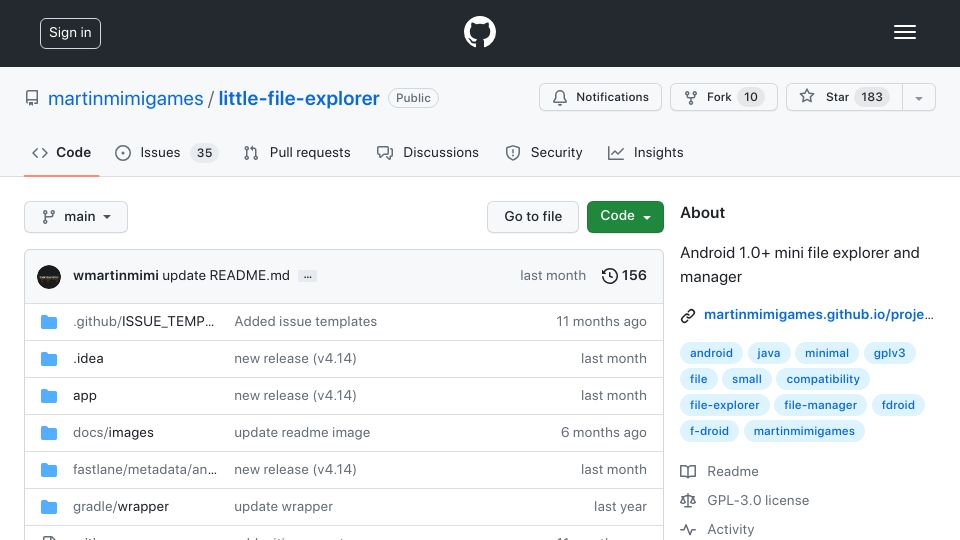Open little-file-explorer repository name link
Viewport: 960px width, 540px height.
click(x=299, y=99)
